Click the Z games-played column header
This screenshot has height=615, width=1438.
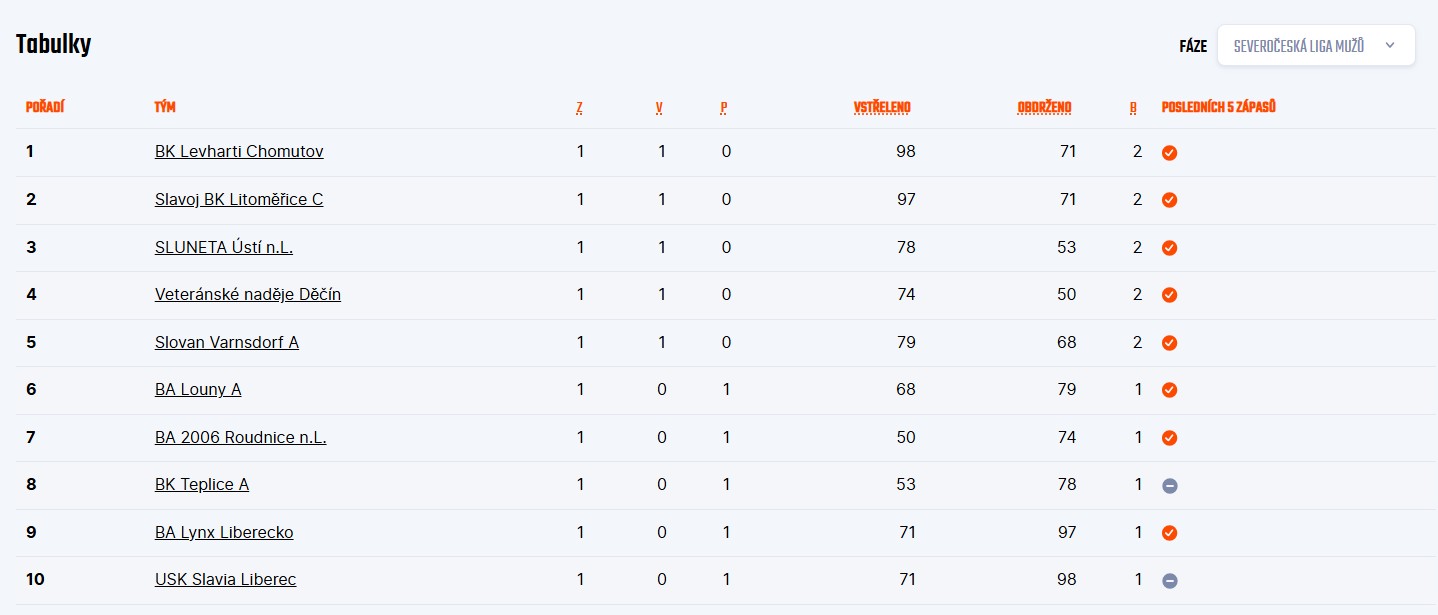(579, 108)
